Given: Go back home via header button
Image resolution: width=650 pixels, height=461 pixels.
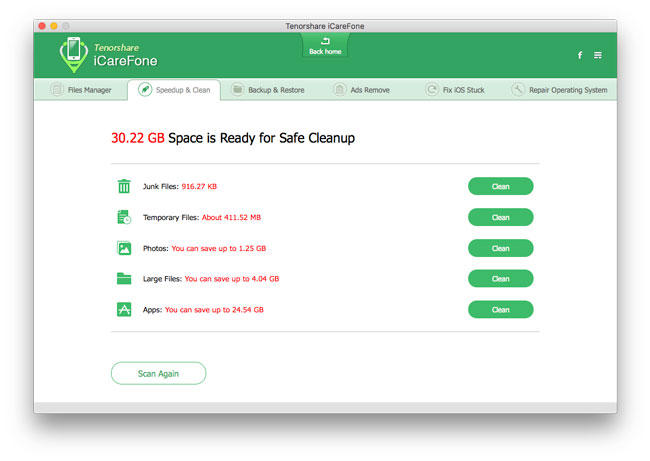Looking at the screenshot, I should pyautogui.click(x=325, y=46).
